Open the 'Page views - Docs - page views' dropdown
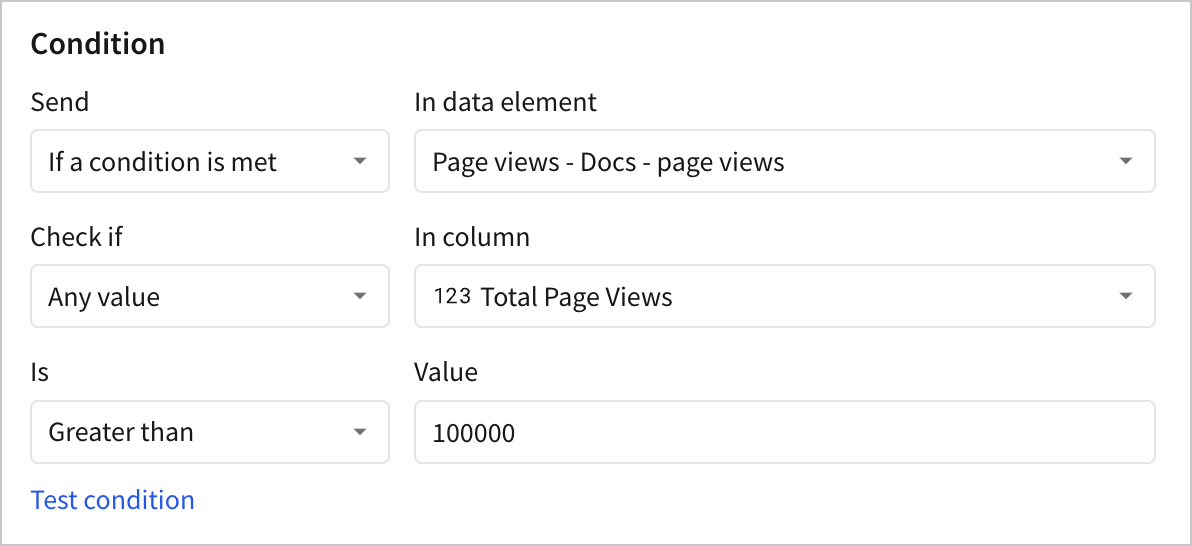 (785, 161)
